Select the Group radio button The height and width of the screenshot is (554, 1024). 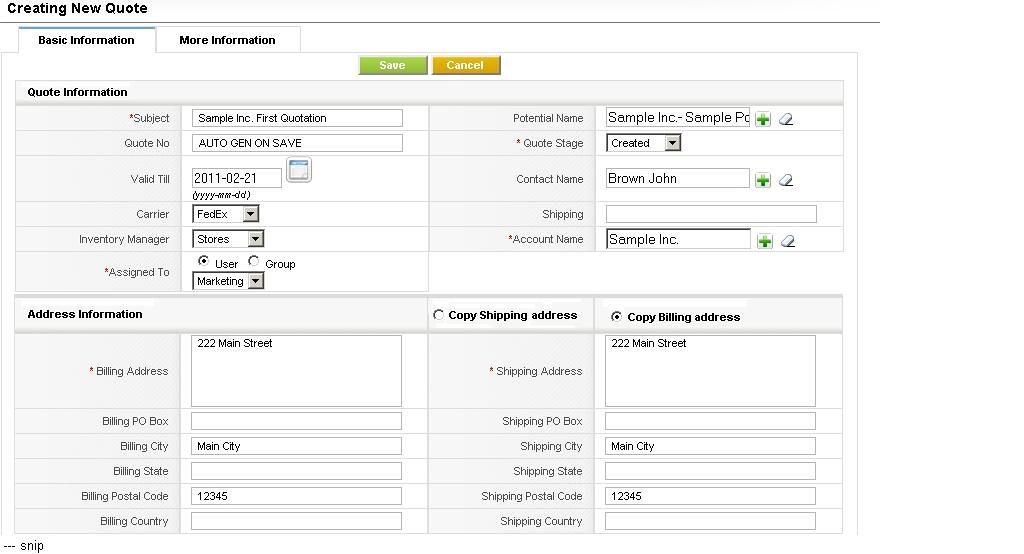point(253,261)
